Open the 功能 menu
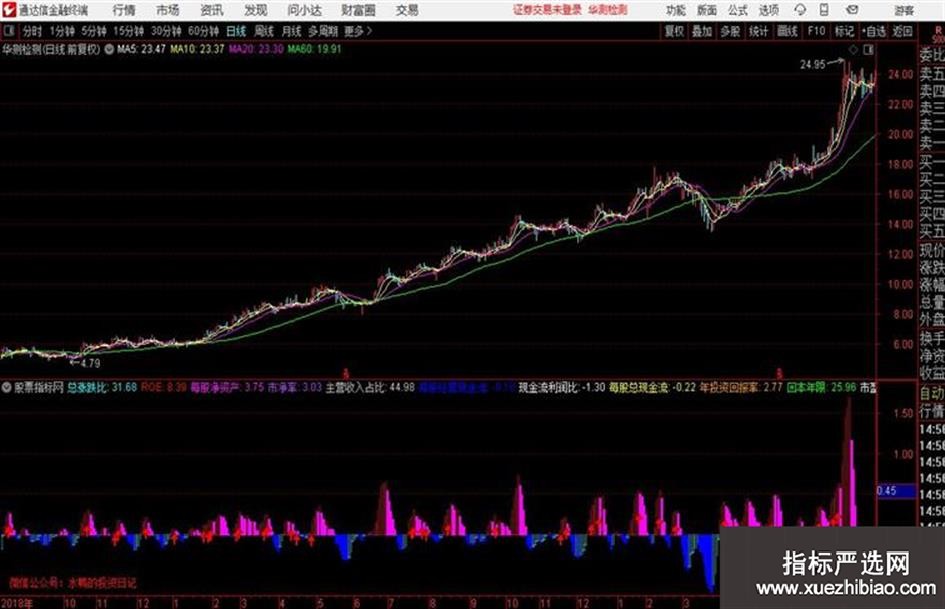The height and width of the screenshot is (609, 945). [676, 10]
